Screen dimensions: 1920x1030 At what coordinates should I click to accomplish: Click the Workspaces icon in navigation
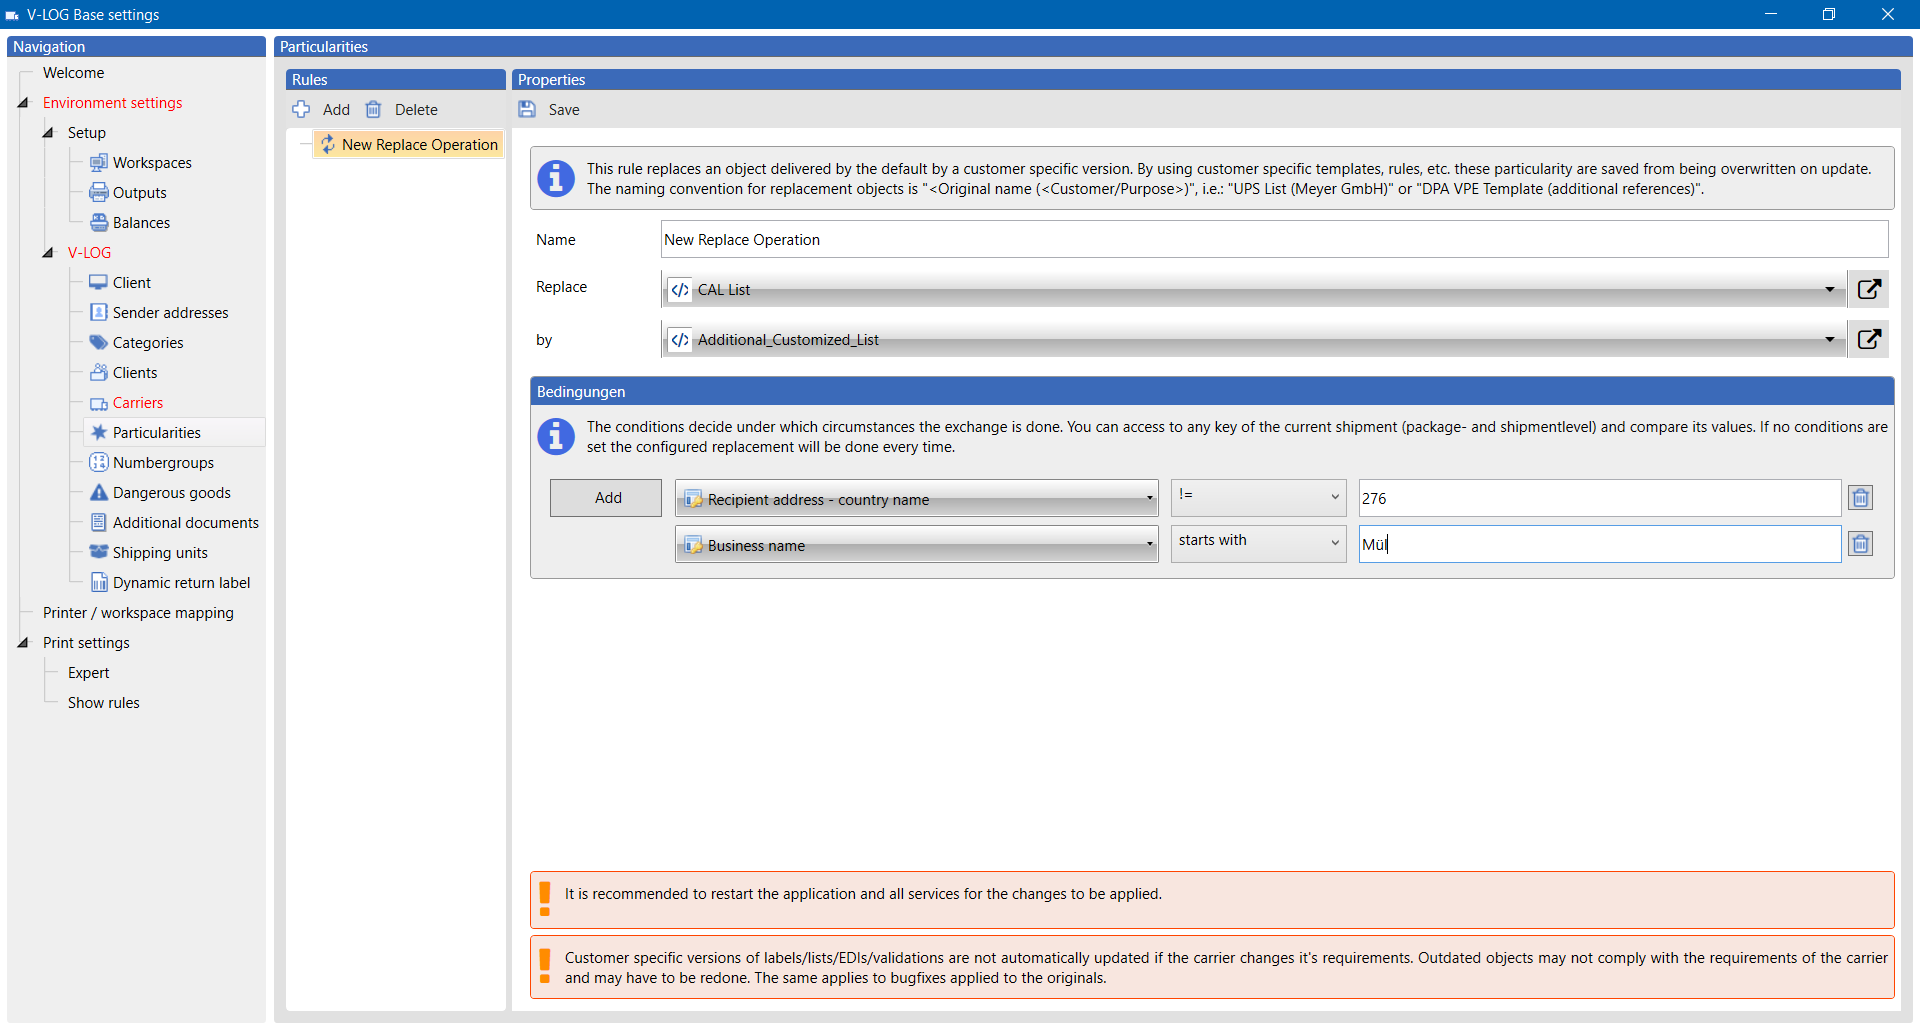tap(99, 162)
